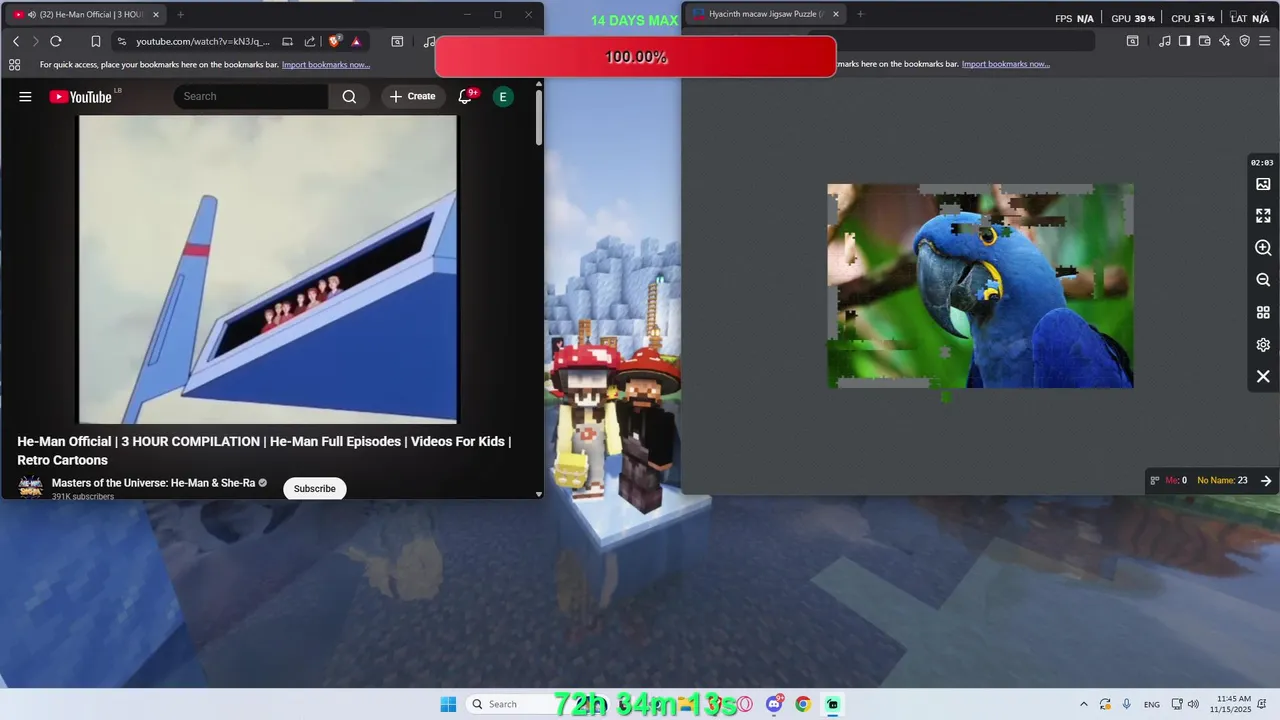Click Import bookmarks now in puzzle window
1280x720 pixels.
tap(1005, 64)
